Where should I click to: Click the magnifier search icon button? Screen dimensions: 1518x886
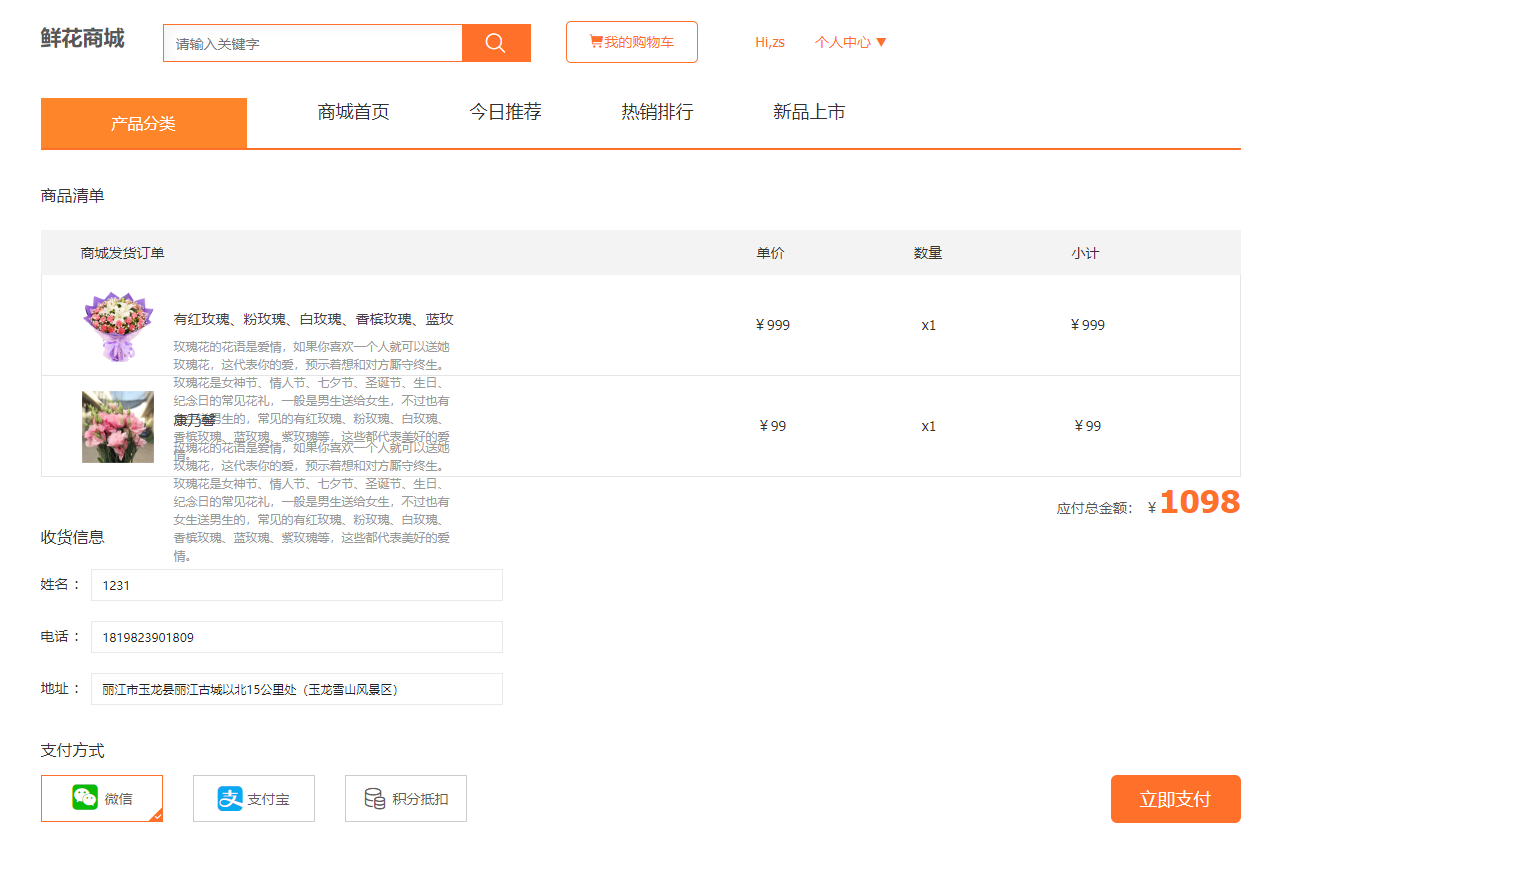click(496, 43)
